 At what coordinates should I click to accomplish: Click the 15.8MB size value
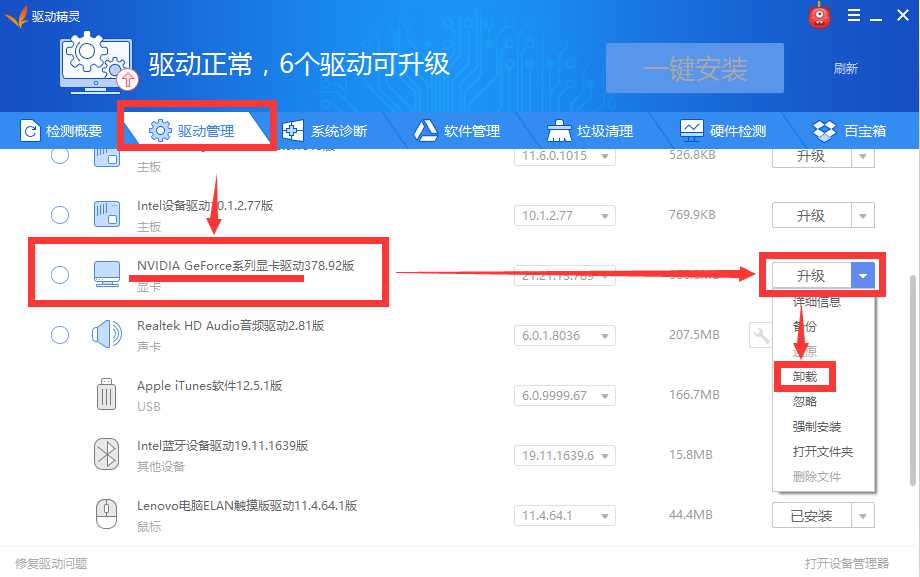[691, 455]
